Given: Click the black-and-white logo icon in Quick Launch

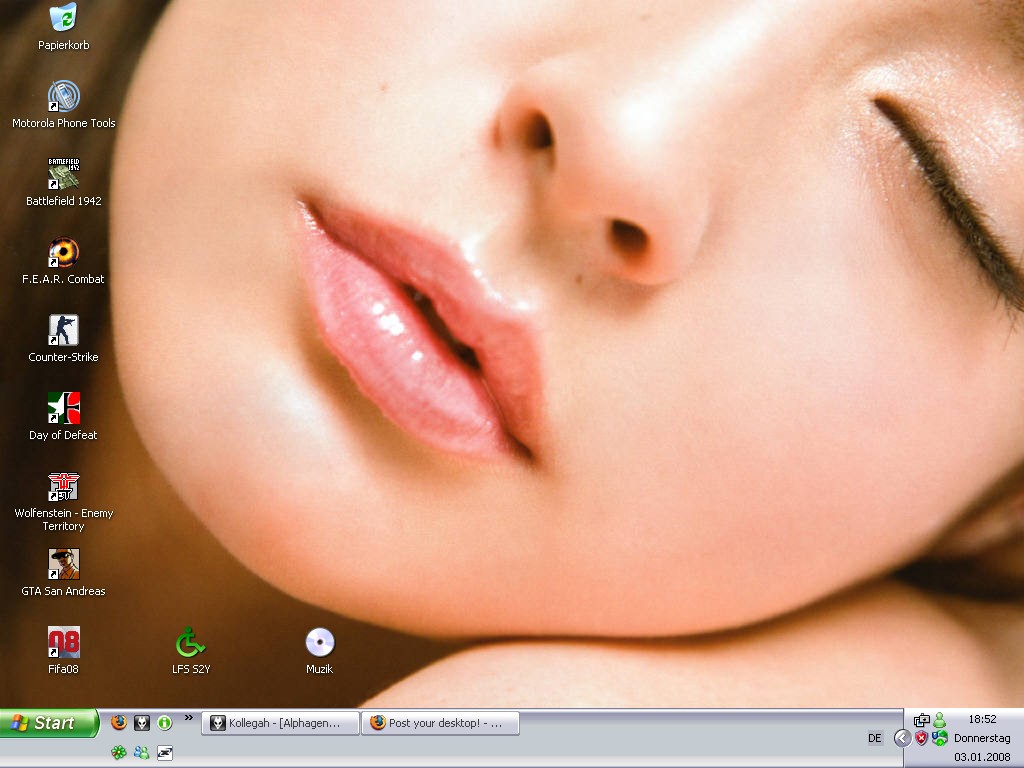Looking at the screenshot, I should 165,753.
